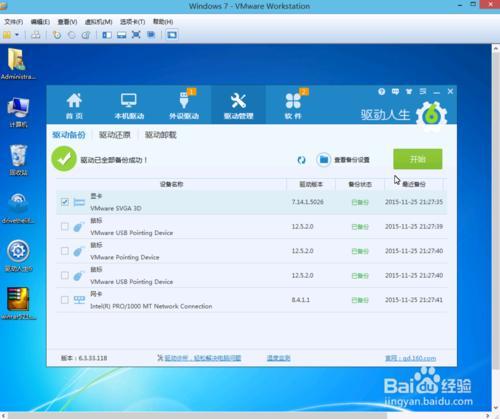Viewport: 500px width, 419px height.
Task: Click the green 开始 button
Action: point(418,159)
